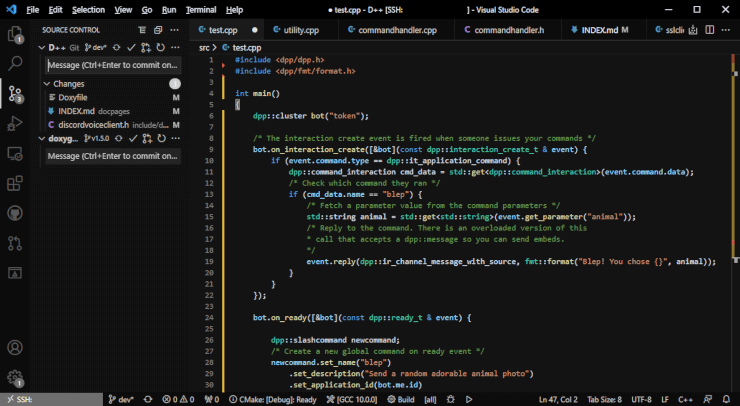Open the Manage gear icon
The width and height of the screenshot is (740, 406).
click(x=15, y=378)
